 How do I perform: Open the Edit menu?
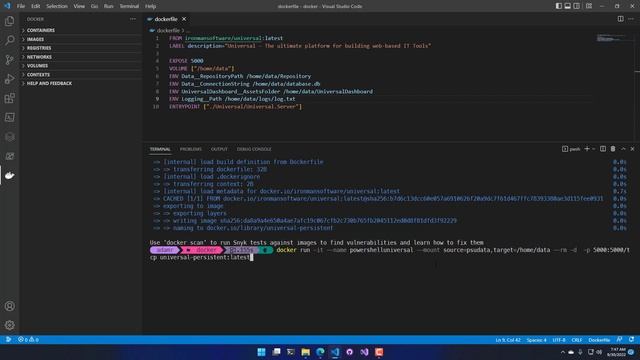click(36, 6)
